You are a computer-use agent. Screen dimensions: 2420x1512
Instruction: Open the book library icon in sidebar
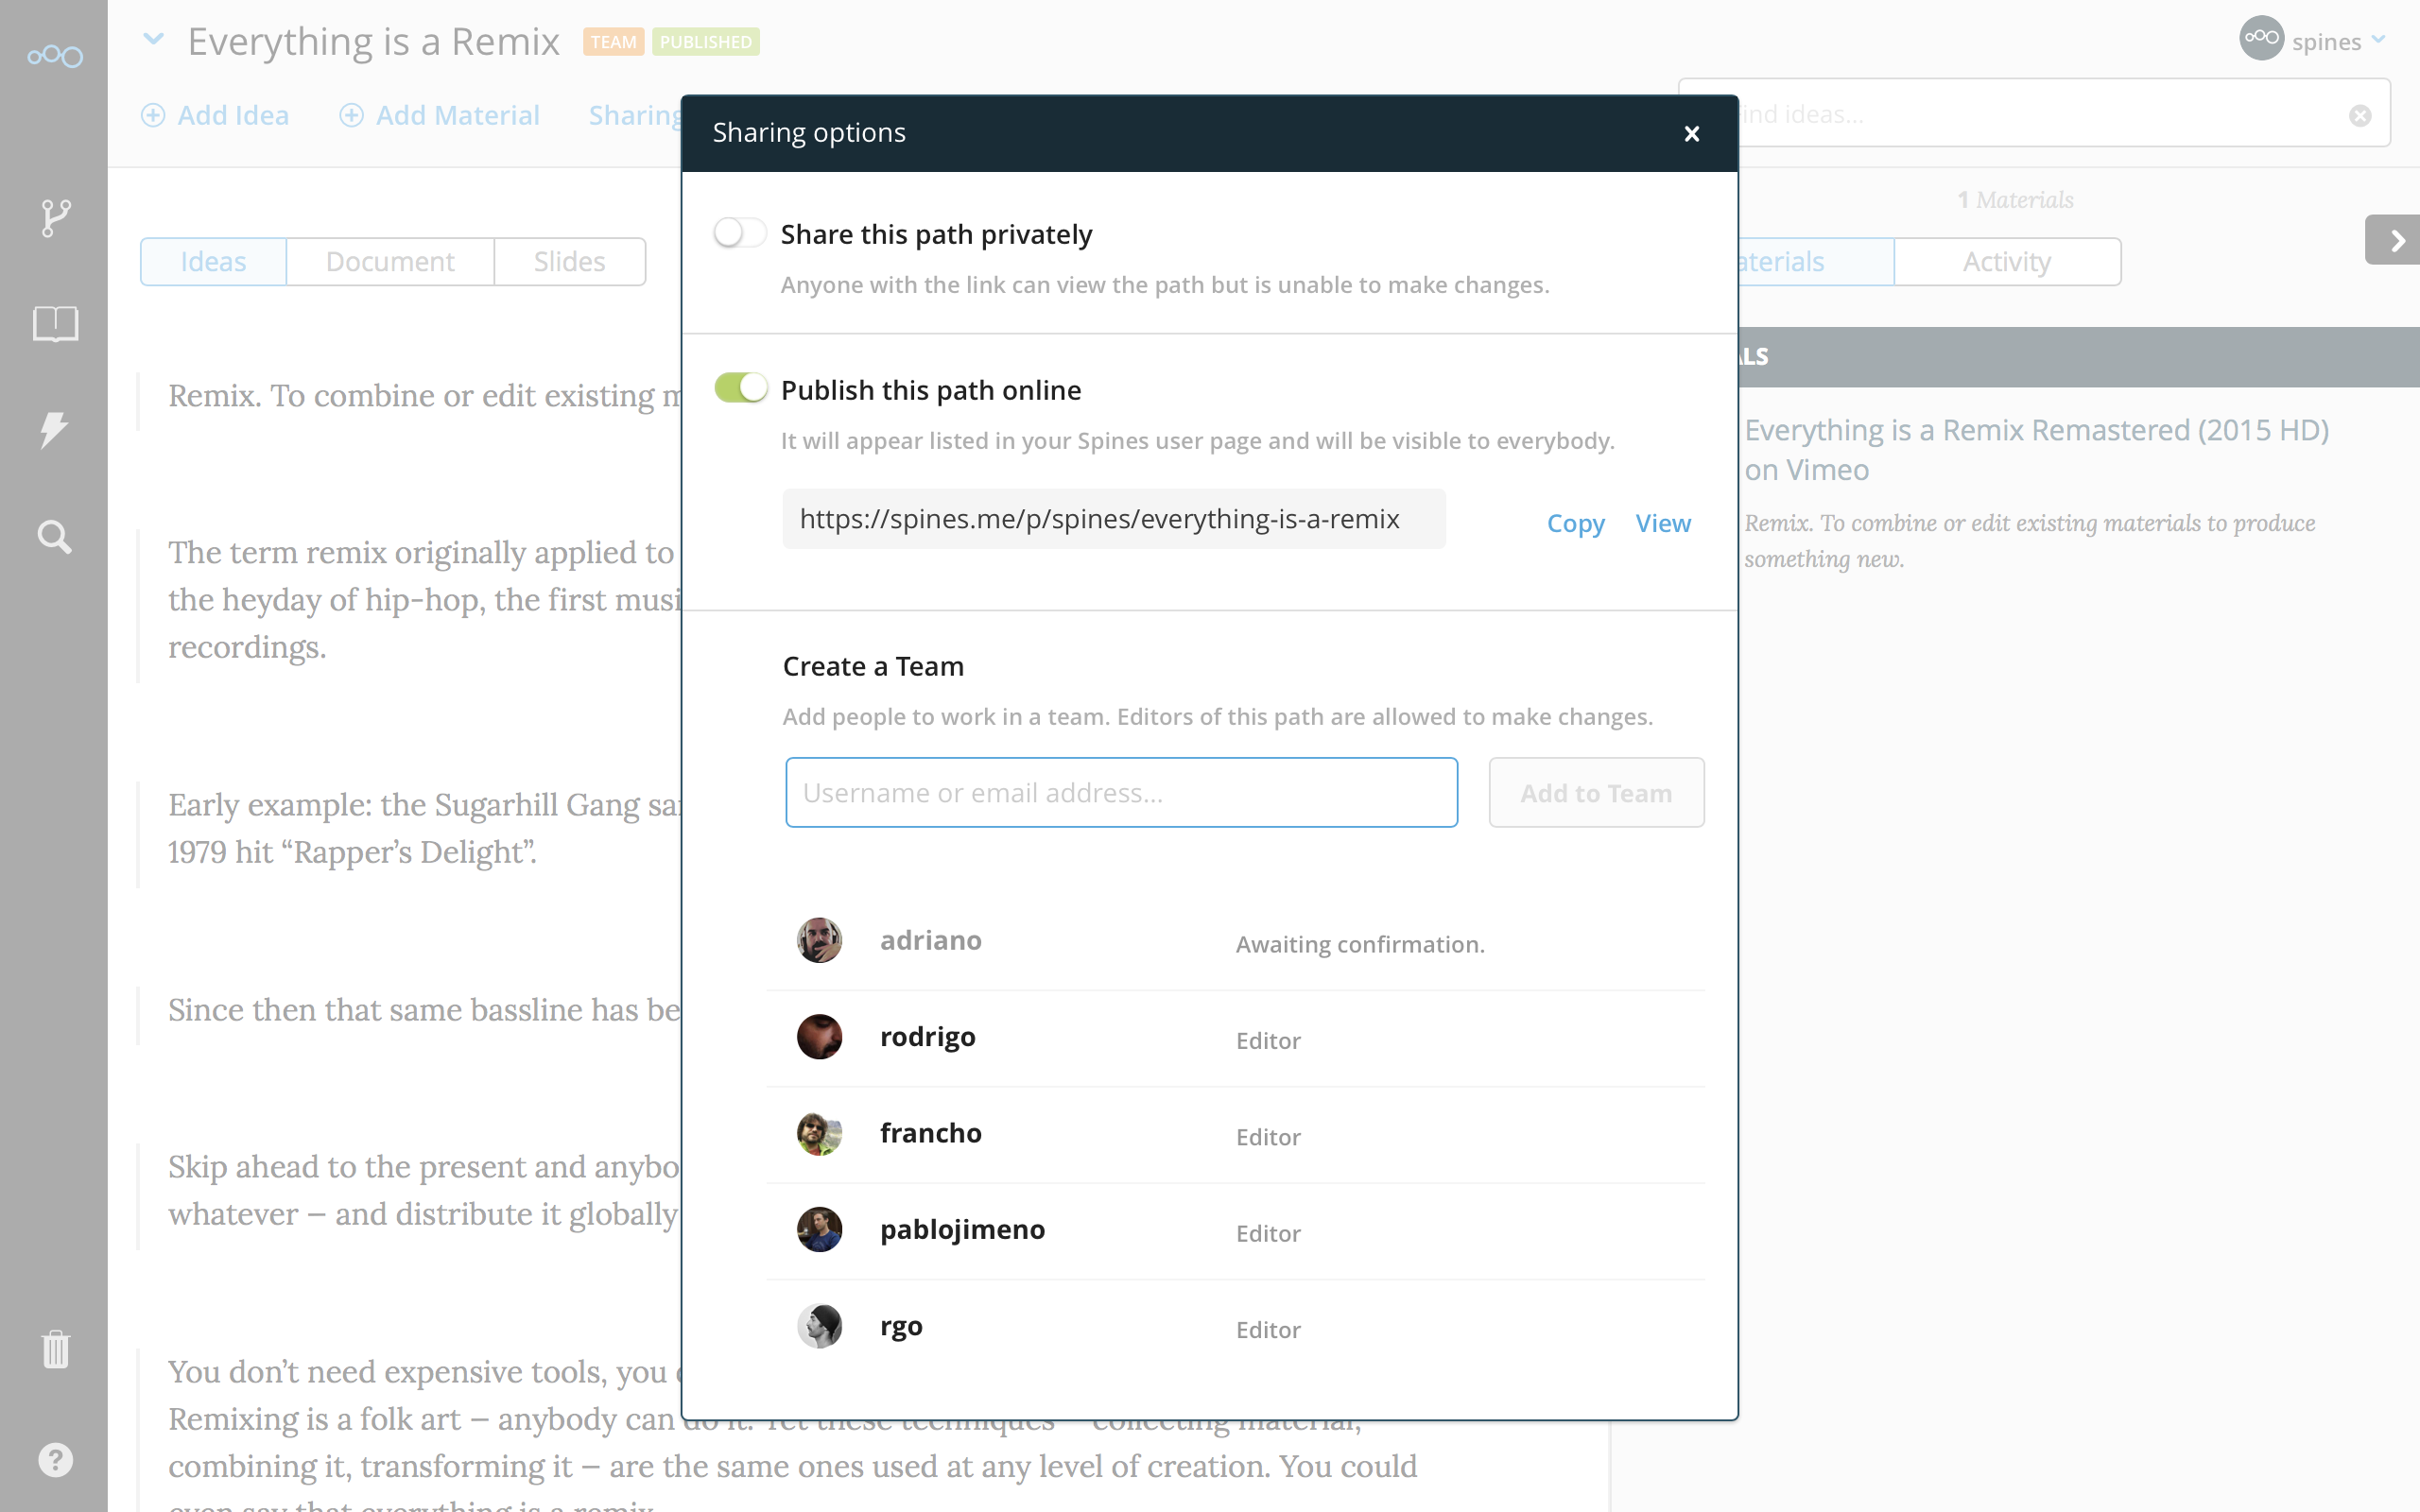click(55, 323)
